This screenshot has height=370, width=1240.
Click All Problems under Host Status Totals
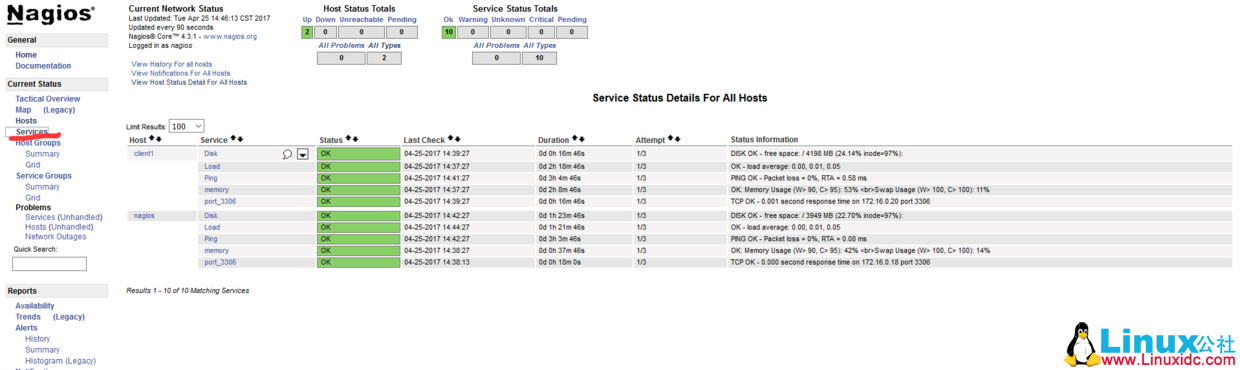341,46
